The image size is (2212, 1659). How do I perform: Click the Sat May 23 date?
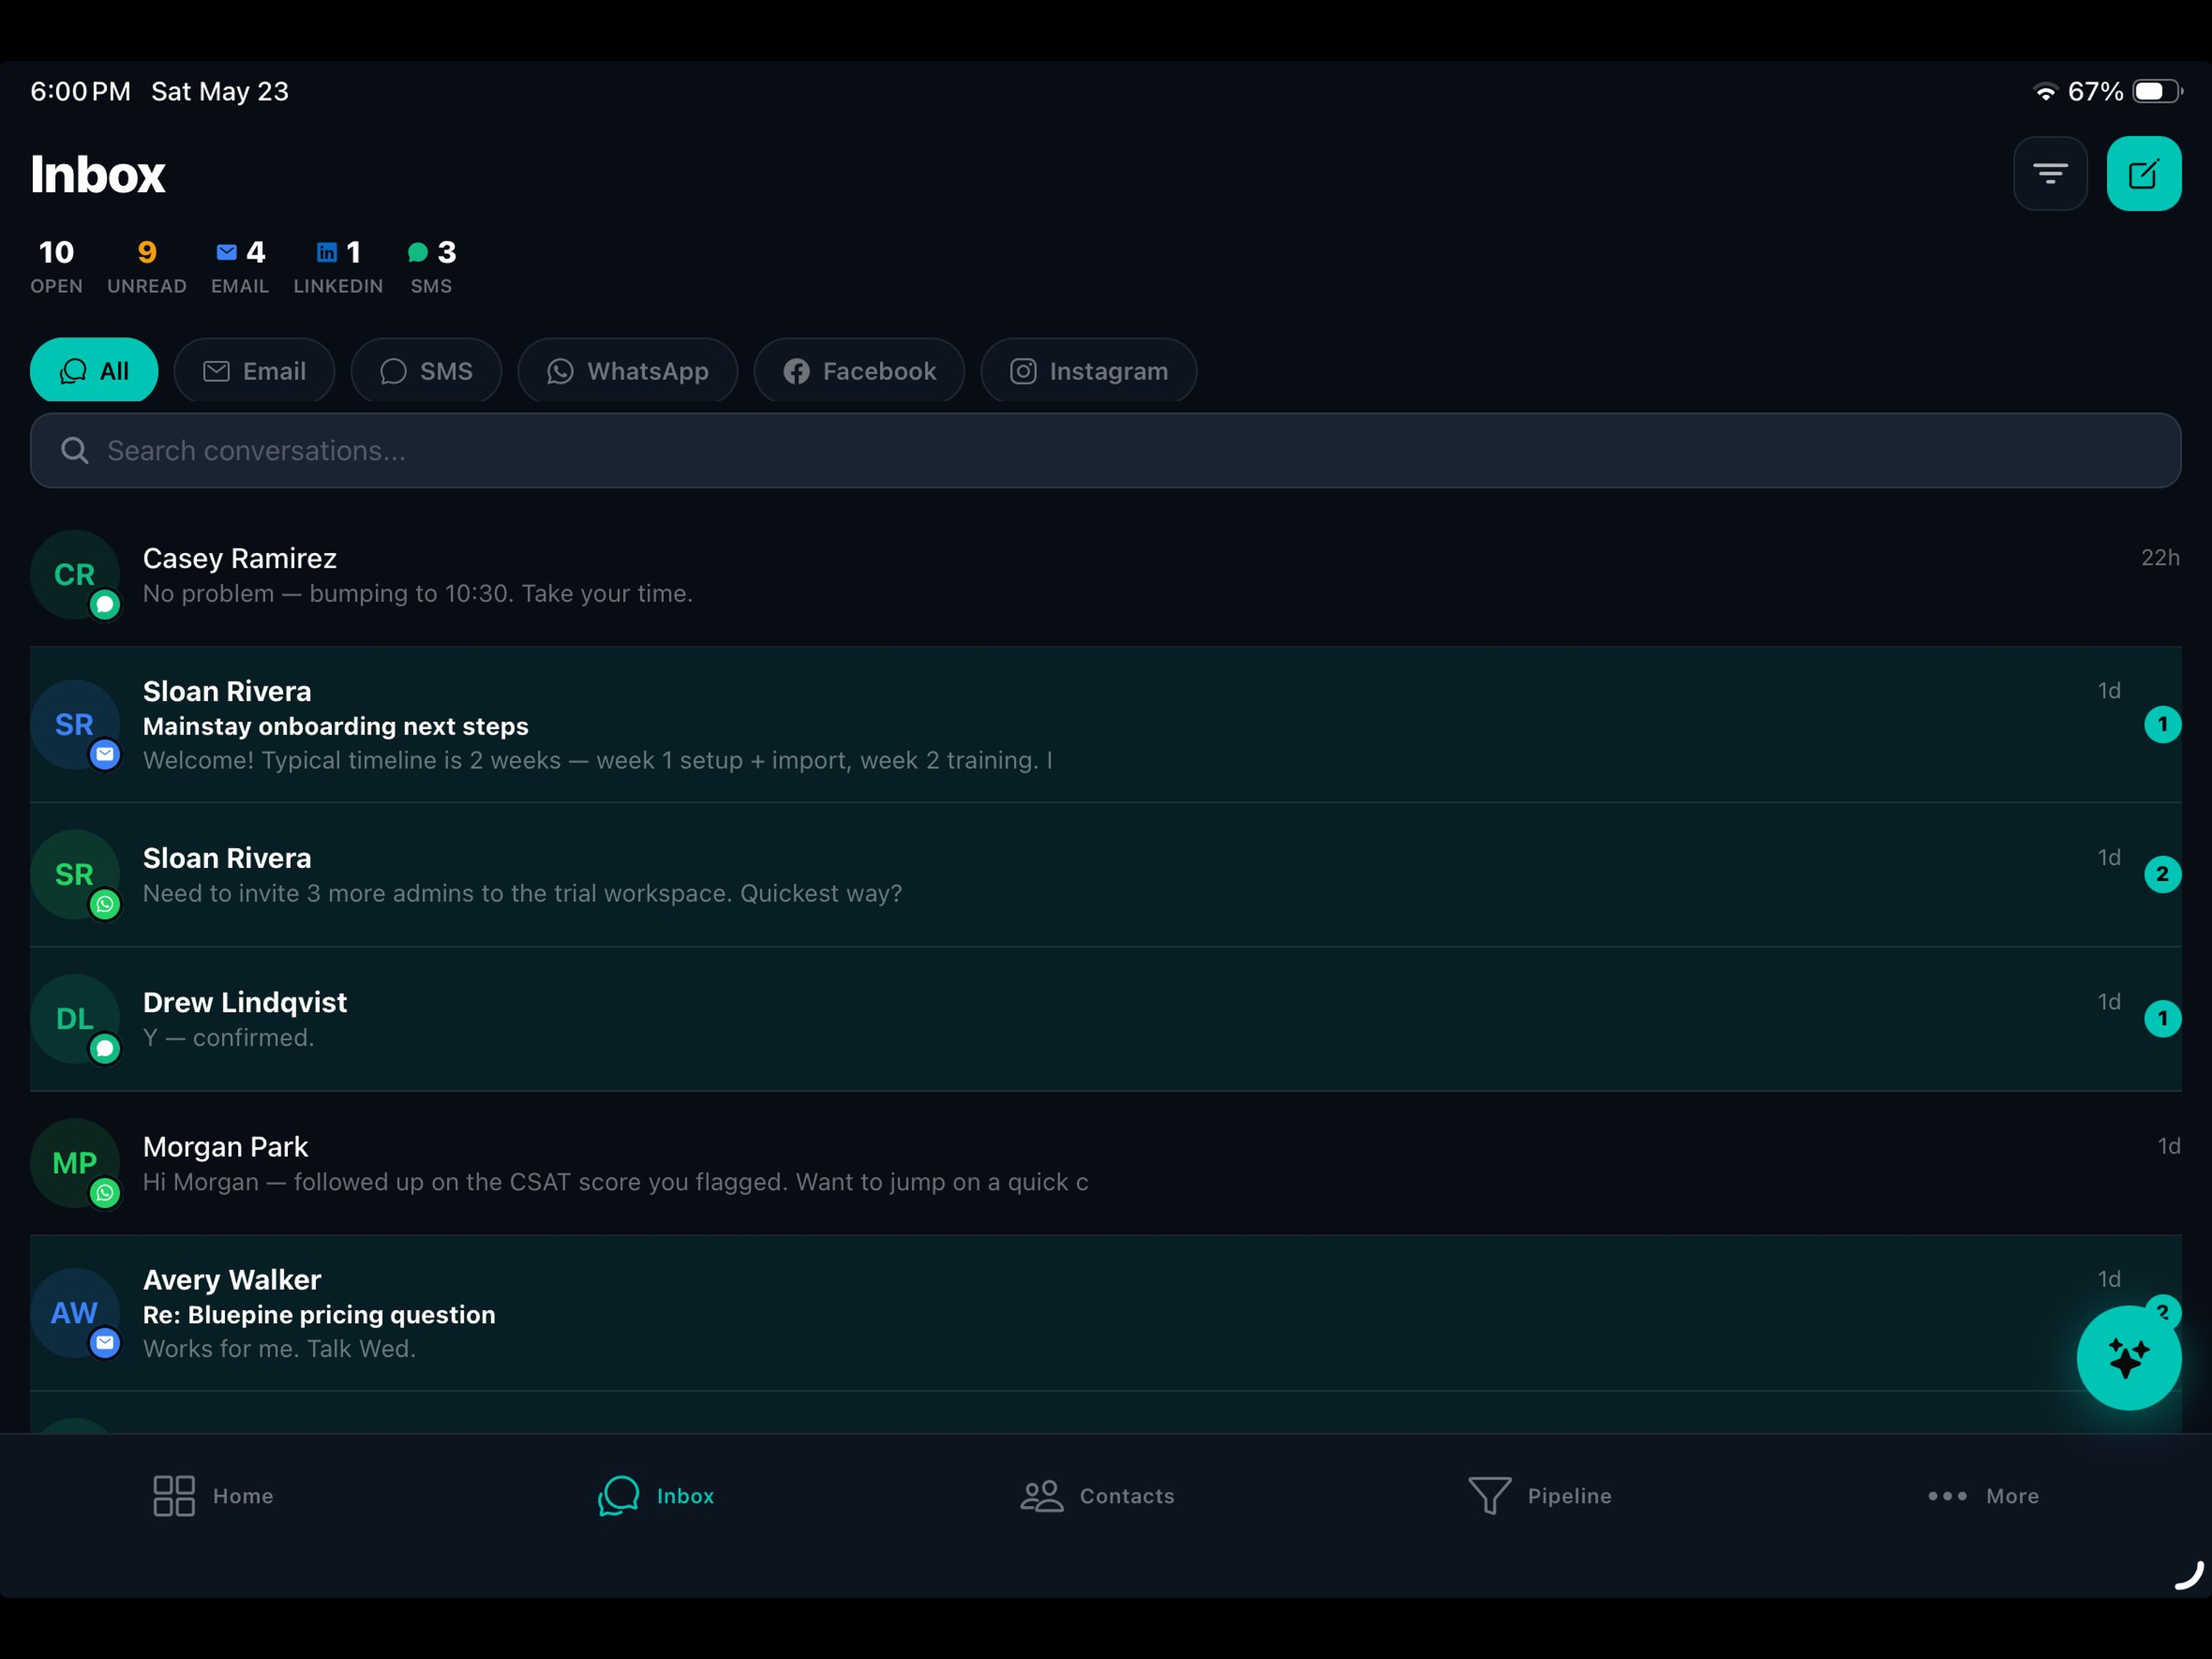pyautogui.click(x=220, y=92)
